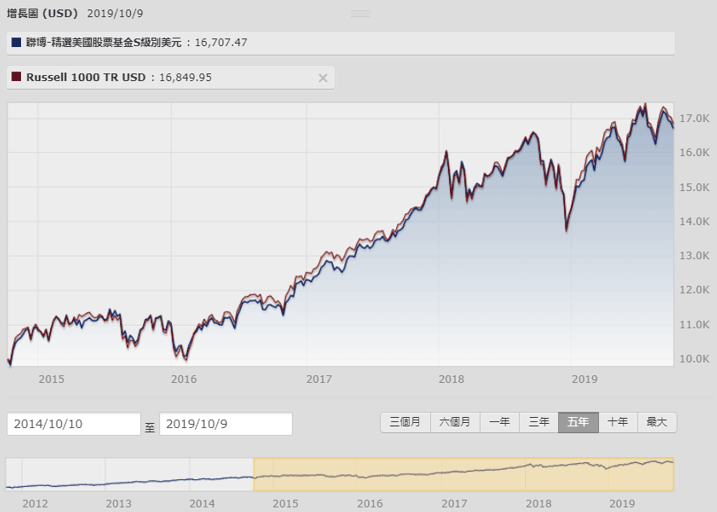Click the dark red Russell 1000 swatch
This screenshot has height=512, width=717.
click(x=15, y=78)
